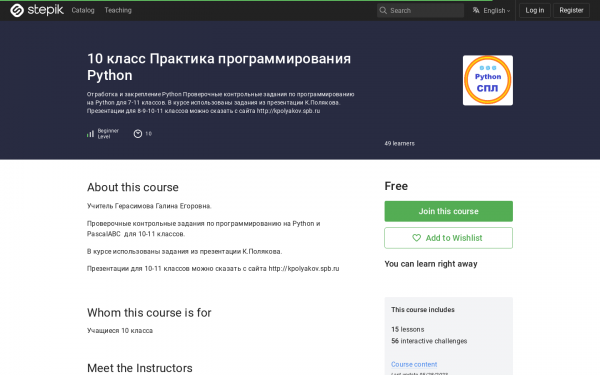Click the 'Whom this course is for' heading
The width and height of the screenshot is (600, 375).
click(149, 313)
